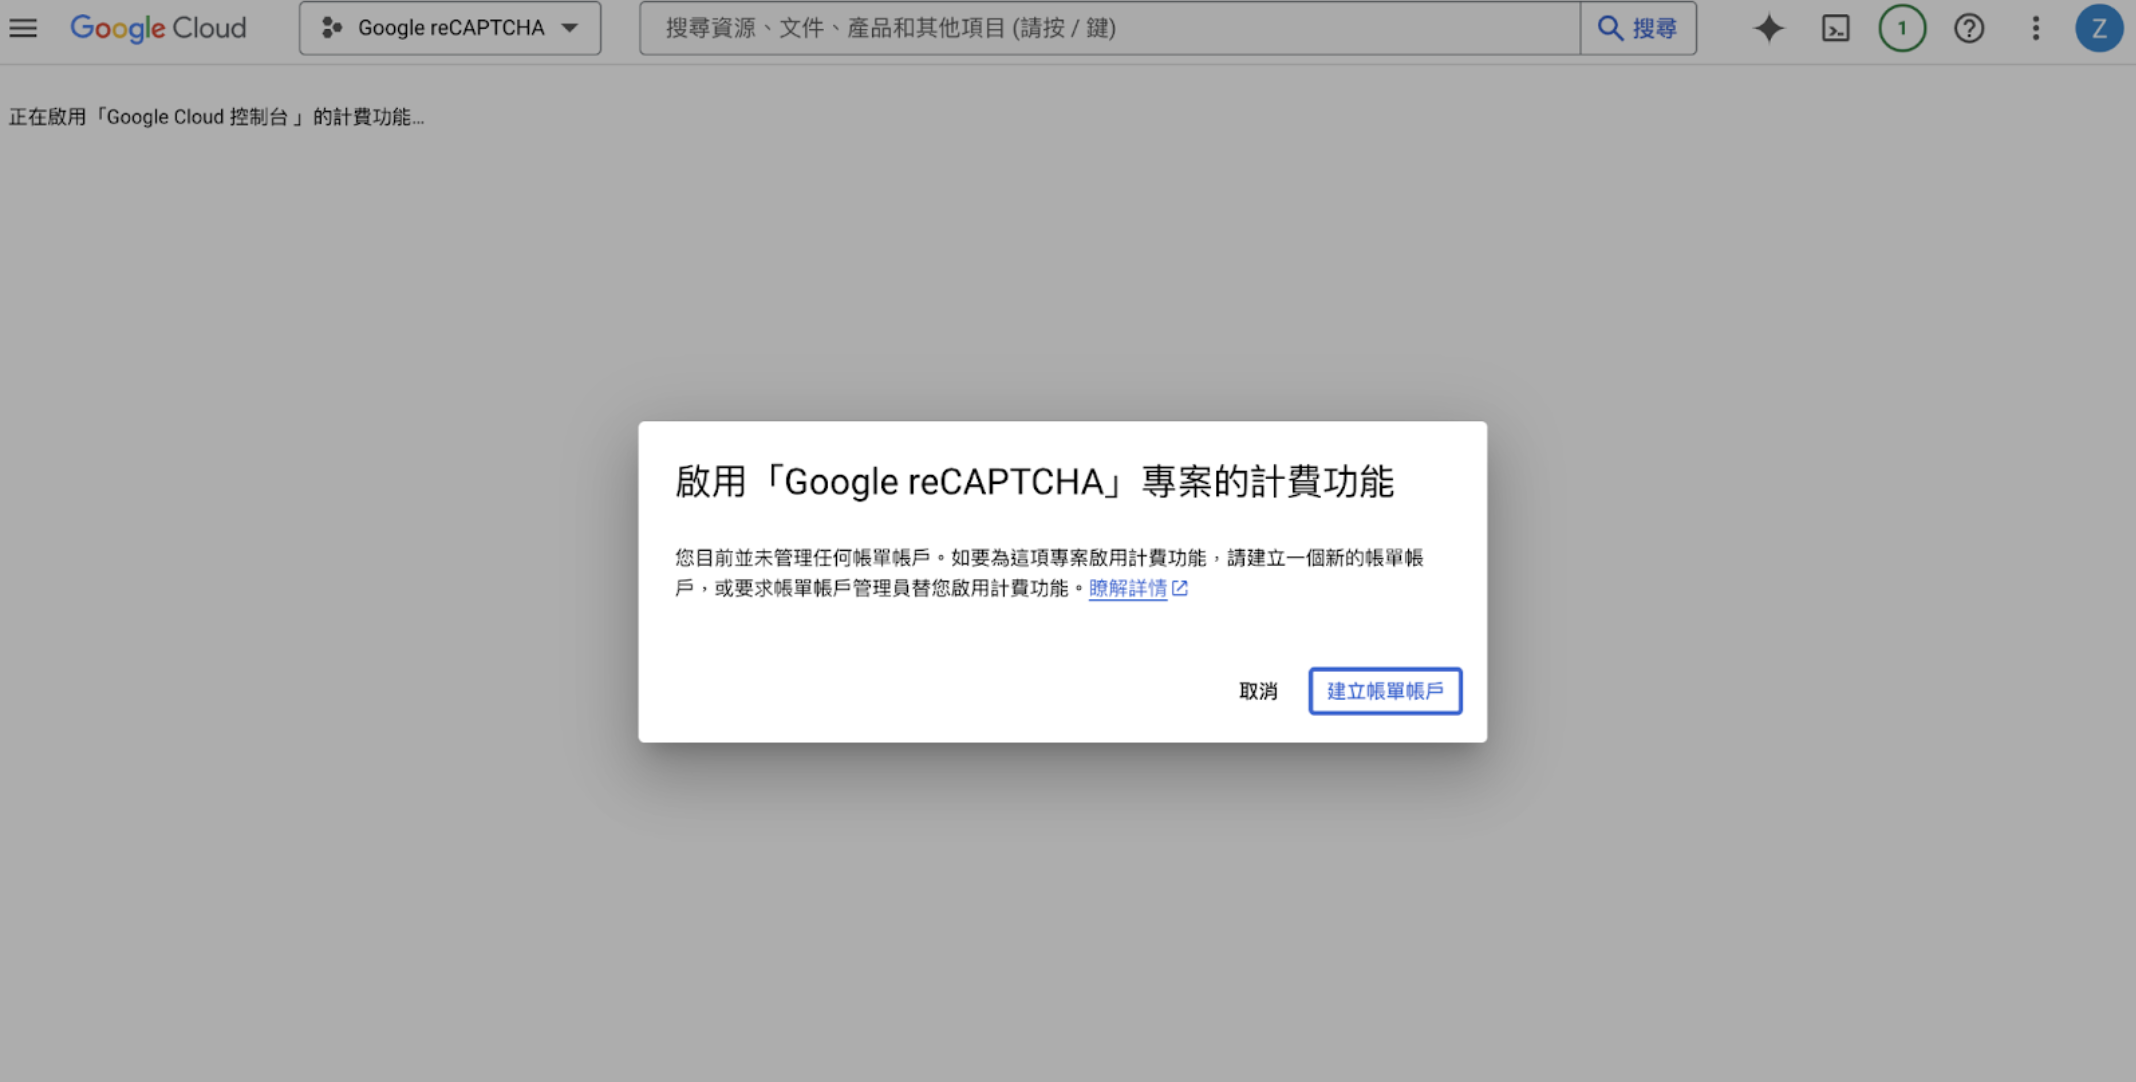Image resolution: width=2136 pixels, height=1082 pixels.
Task: Open the notifications badge showing 1
Action: pos(1902,28)
